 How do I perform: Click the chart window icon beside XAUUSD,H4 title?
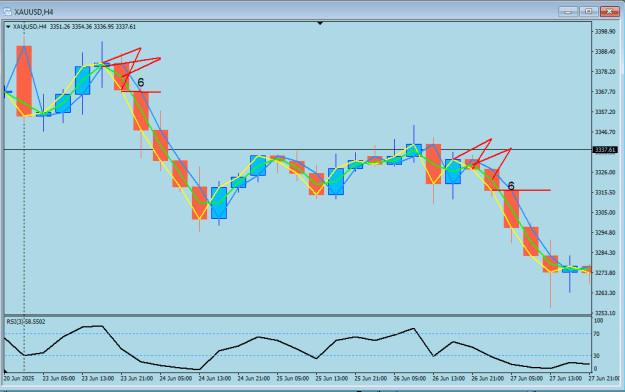point(7,12)
